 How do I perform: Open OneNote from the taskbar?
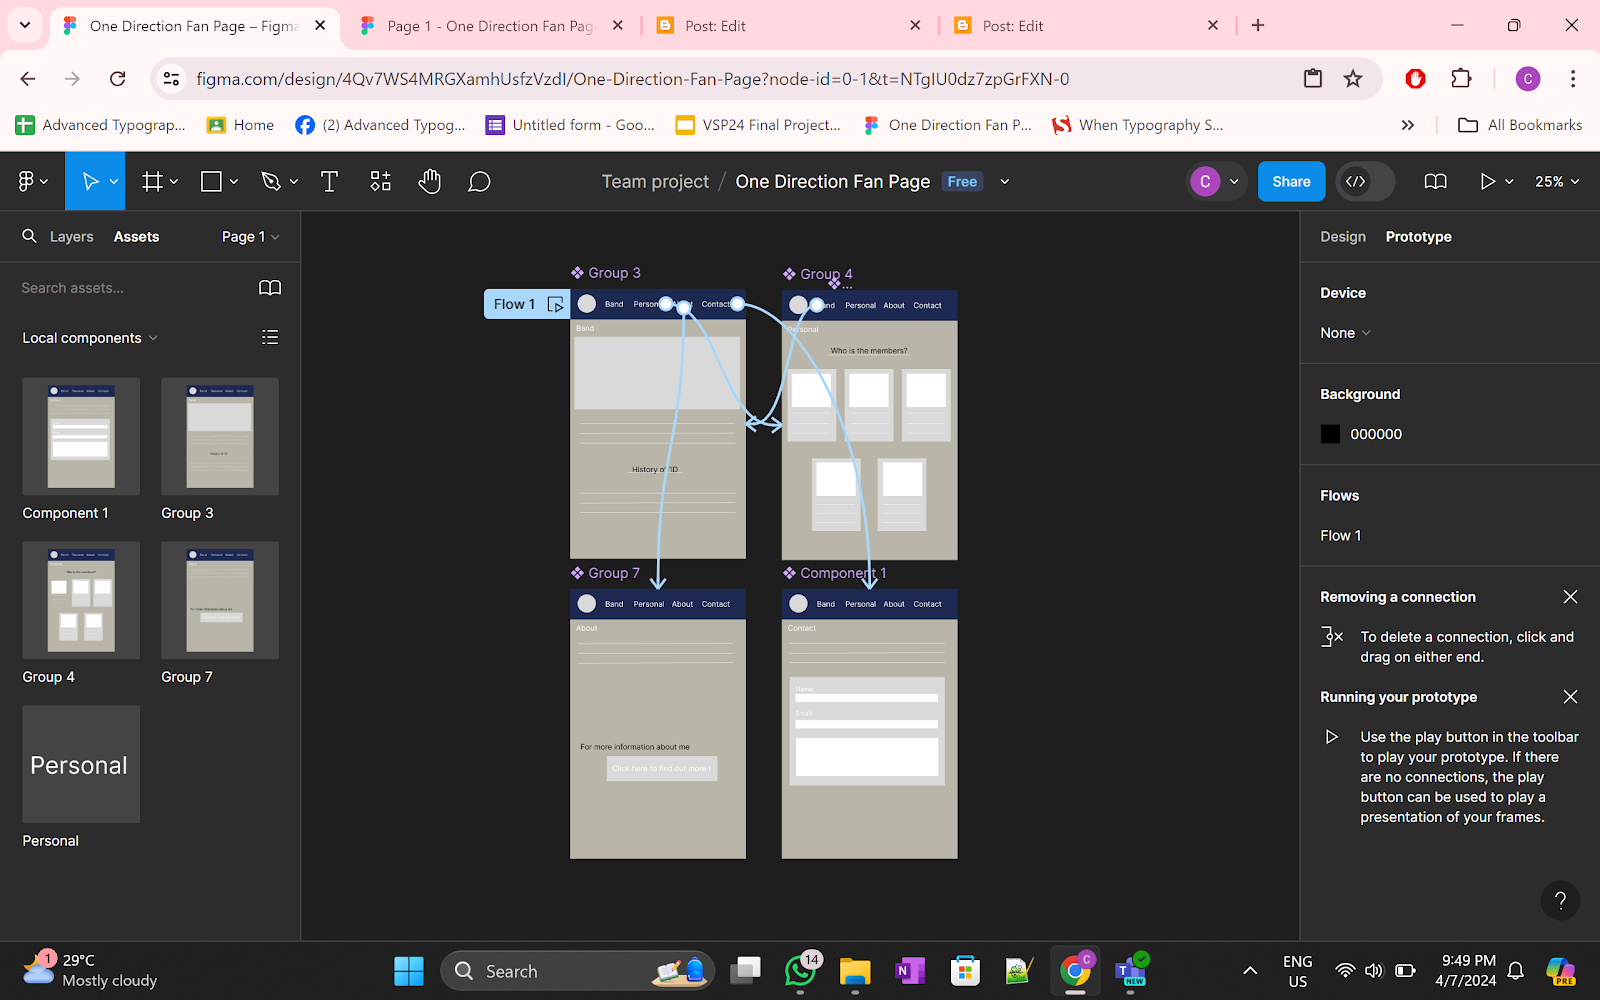click(x=910, y=971)
